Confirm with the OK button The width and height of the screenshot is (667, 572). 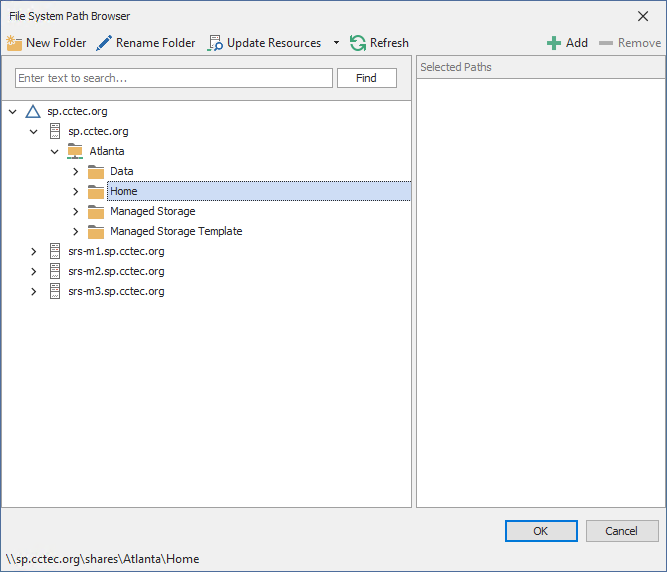click(x=541, y=531)
